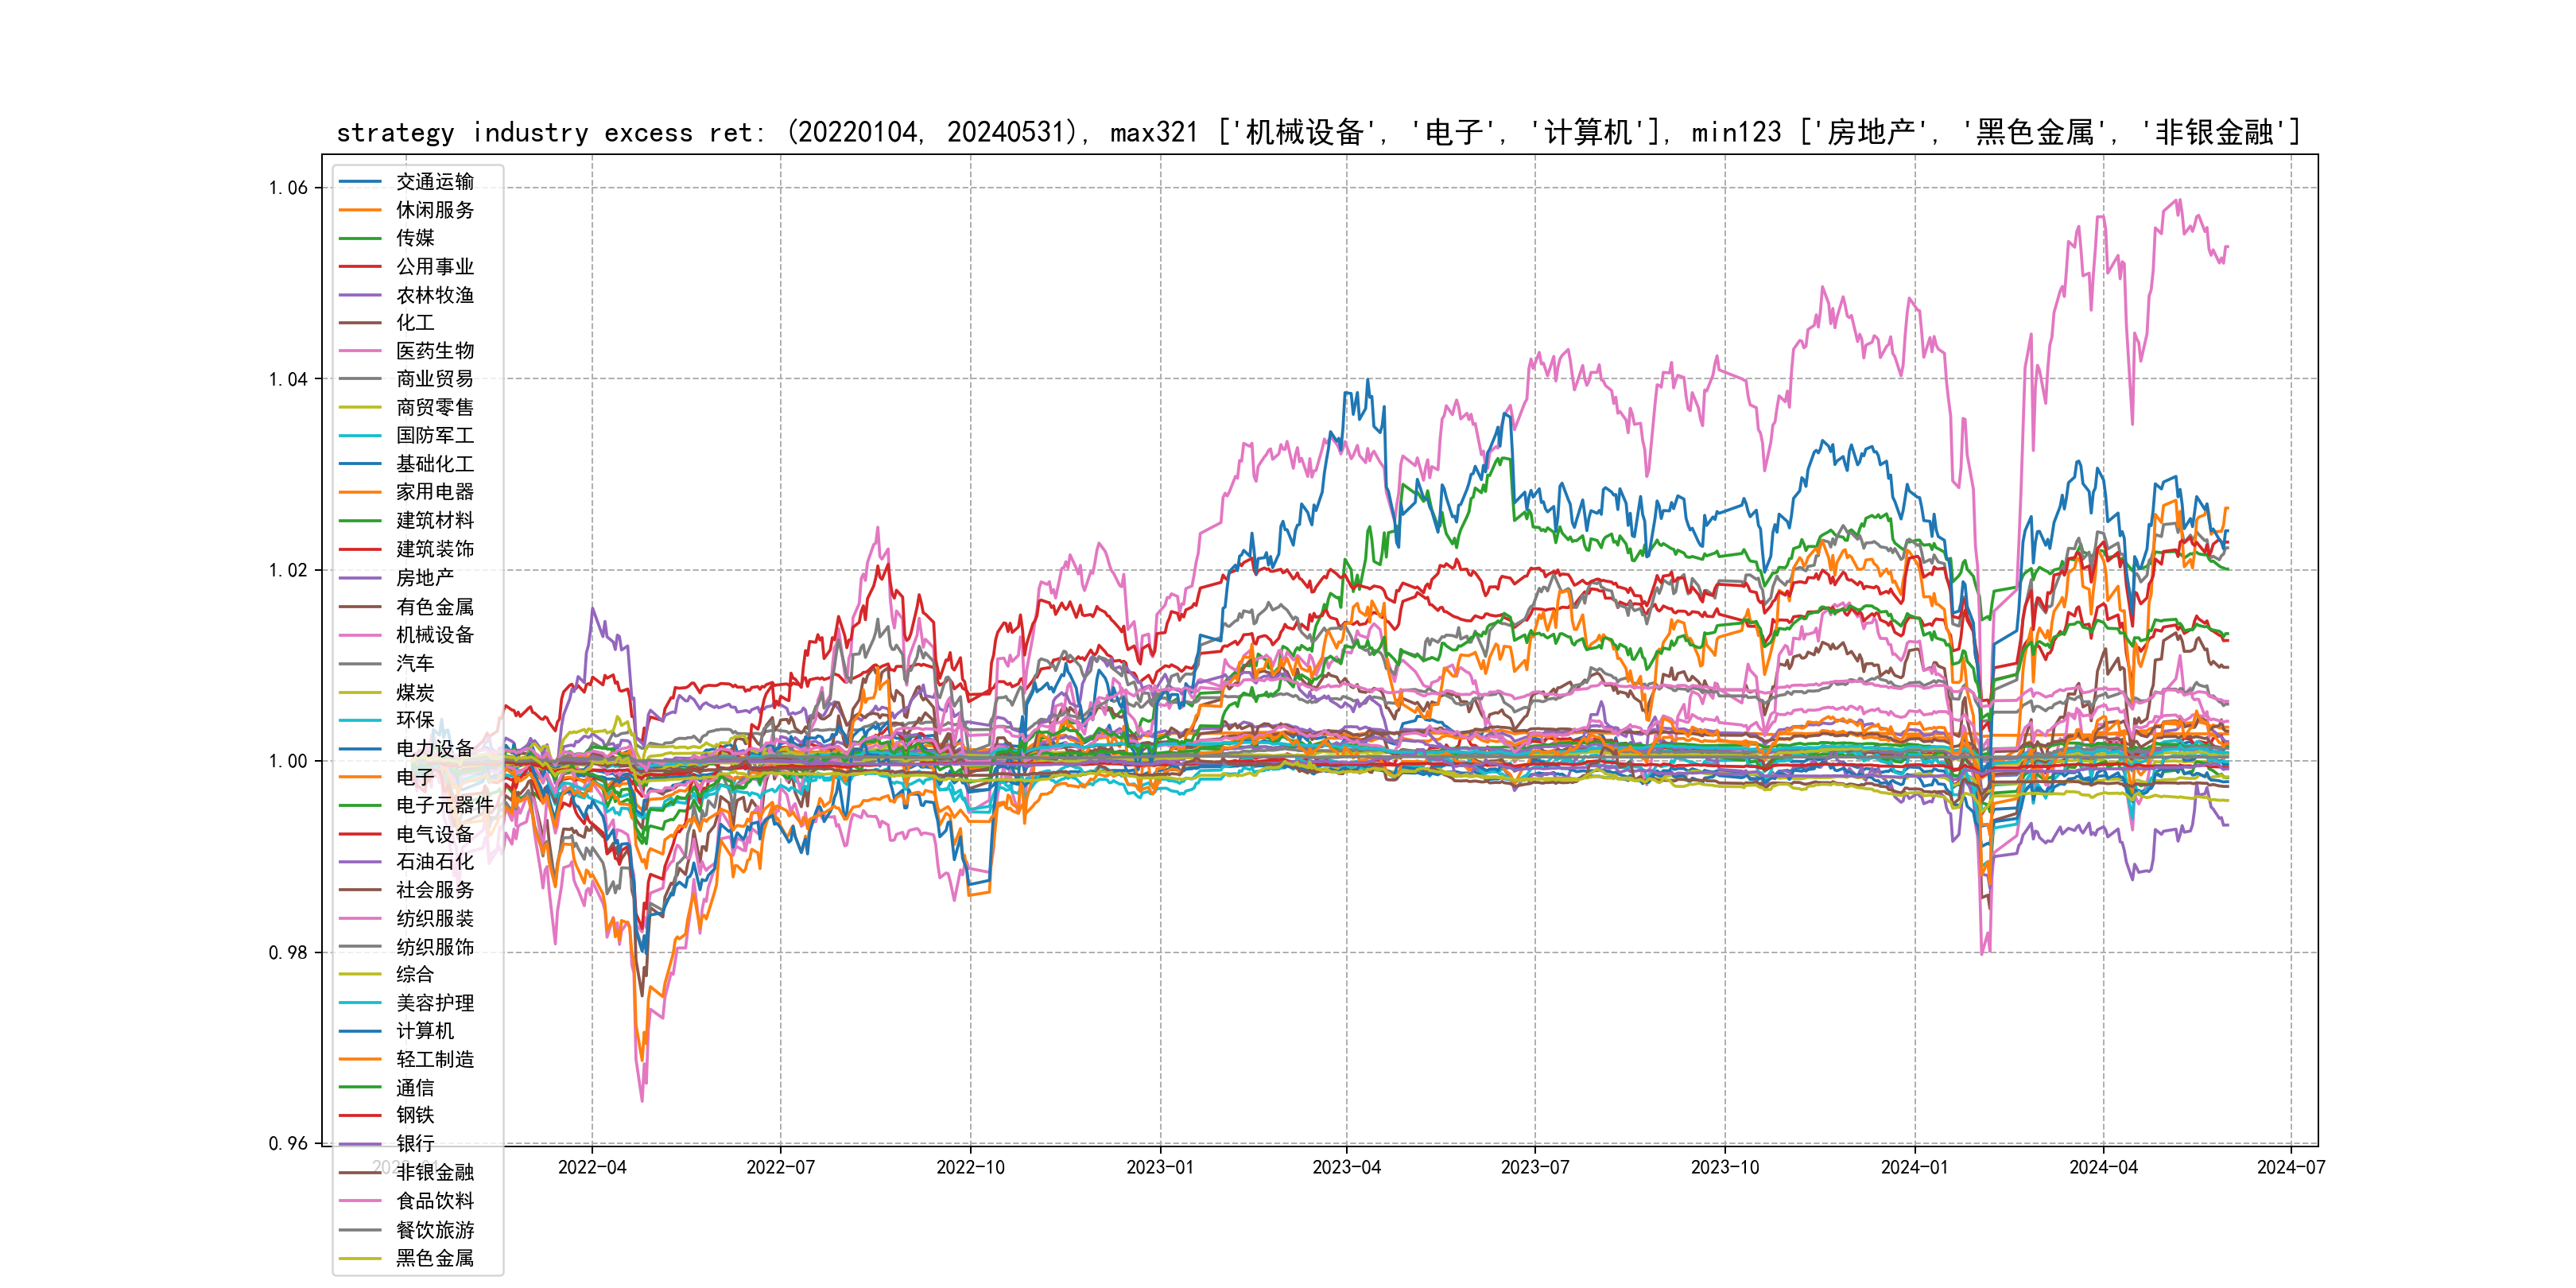Select the 休闲服务 legend label

(x=434, y=210)
